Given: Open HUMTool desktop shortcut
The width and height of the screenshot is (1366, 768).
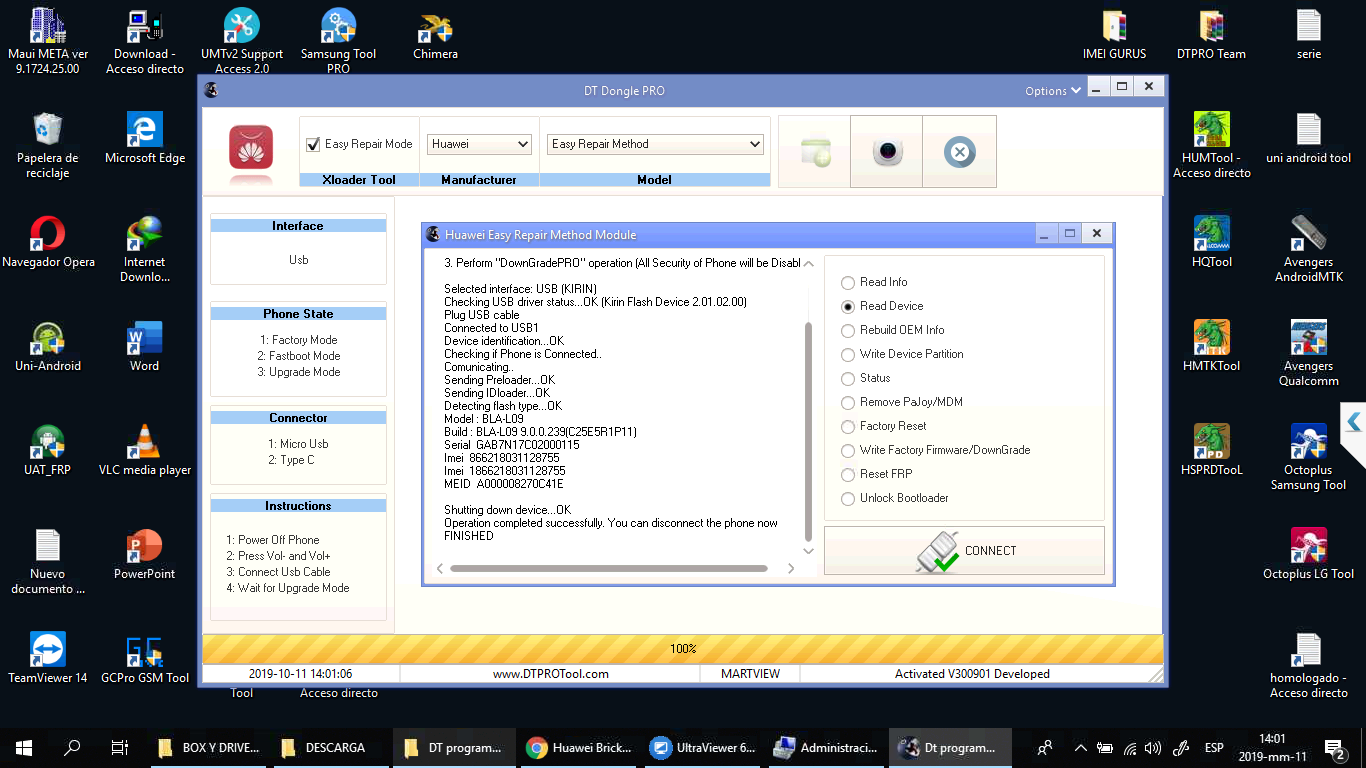Looking at the screenshot, I should [1212, 145].
